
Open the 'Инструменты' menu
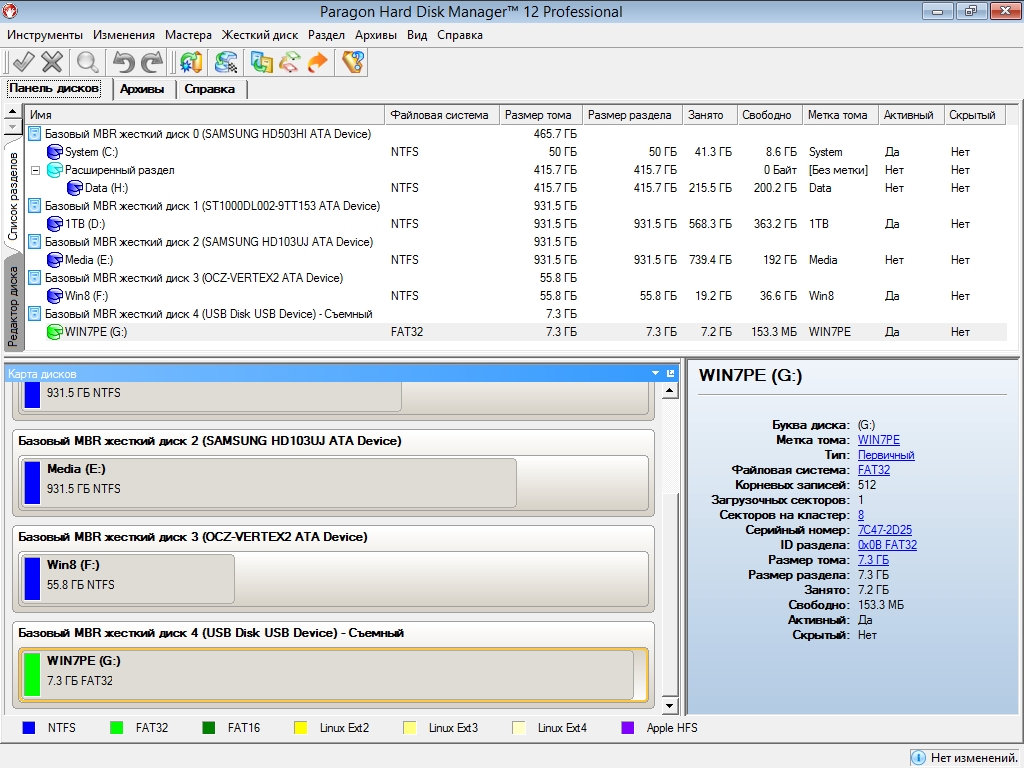click(45, 35)
